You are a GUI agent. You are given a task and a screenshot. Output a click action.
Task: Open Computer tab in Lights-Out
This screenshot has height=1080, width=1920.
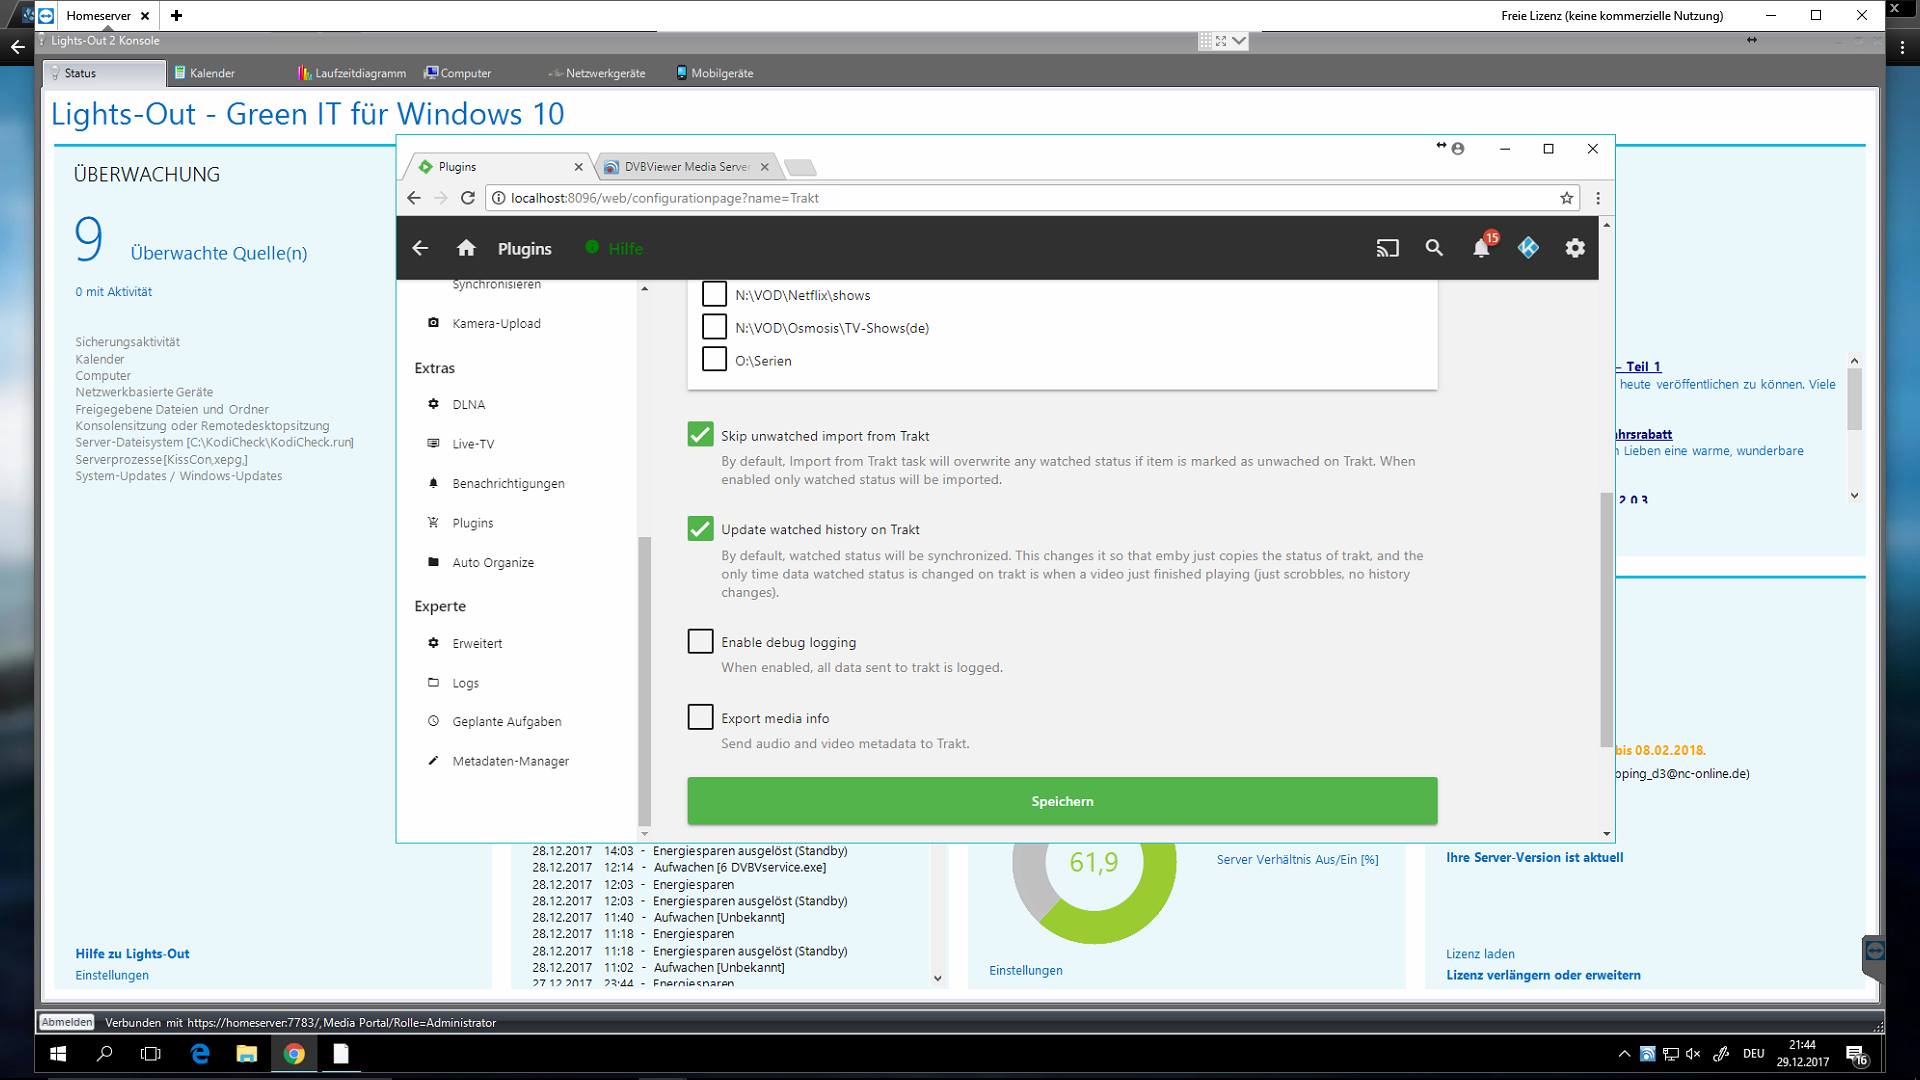click(x=458, y=73)
